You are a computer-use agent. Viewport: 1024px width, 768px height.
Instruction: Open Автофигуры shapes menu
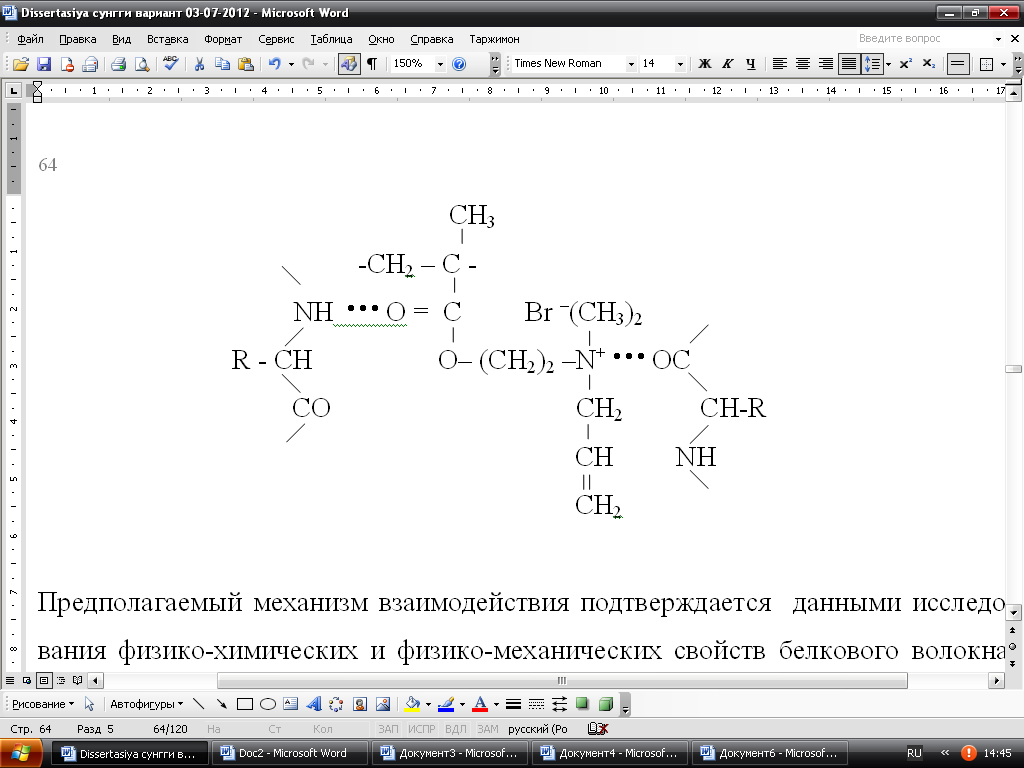pyautogui.click(x=146, y=704)
